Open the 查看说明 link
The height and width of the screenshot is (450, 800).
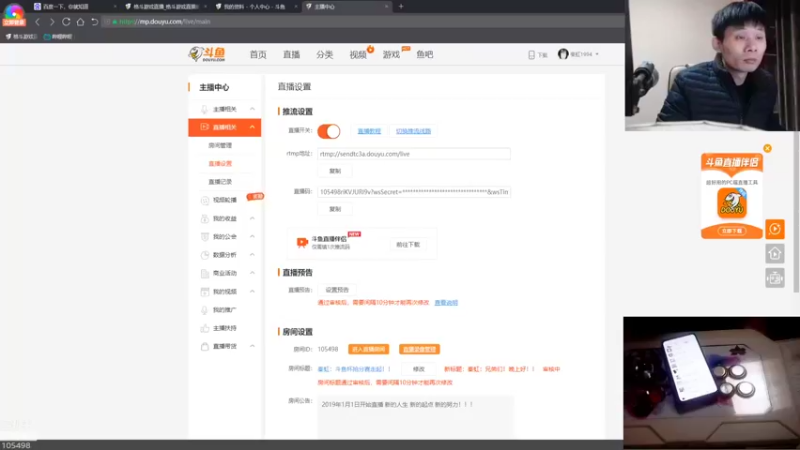coord(446,303)
